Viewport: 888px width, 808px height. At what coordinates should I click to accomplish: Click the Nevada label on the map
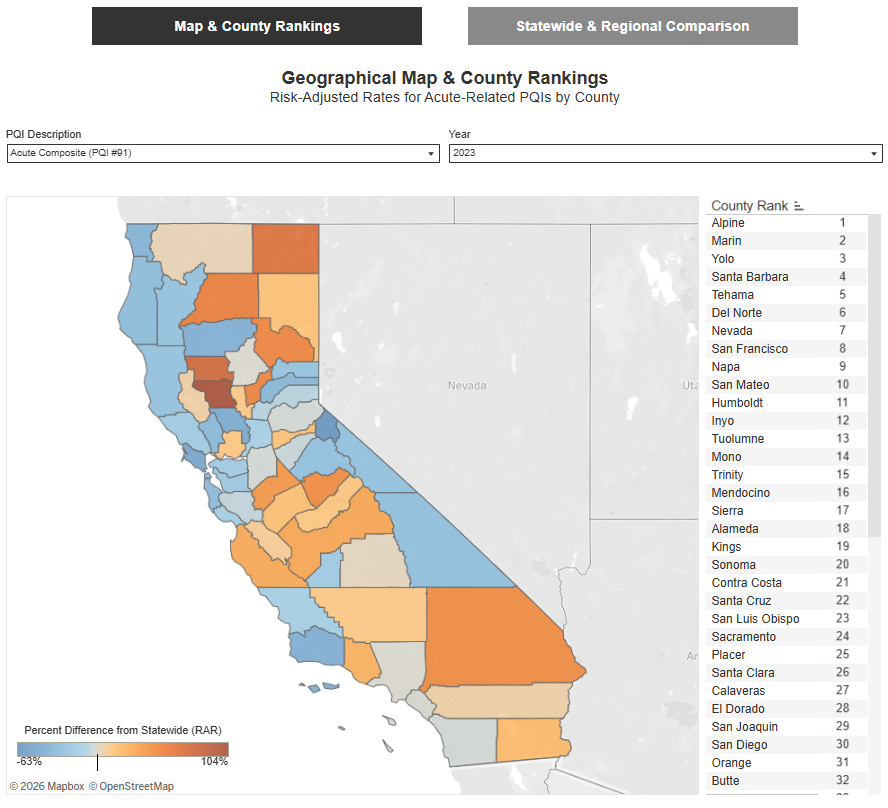coord(467,385)
